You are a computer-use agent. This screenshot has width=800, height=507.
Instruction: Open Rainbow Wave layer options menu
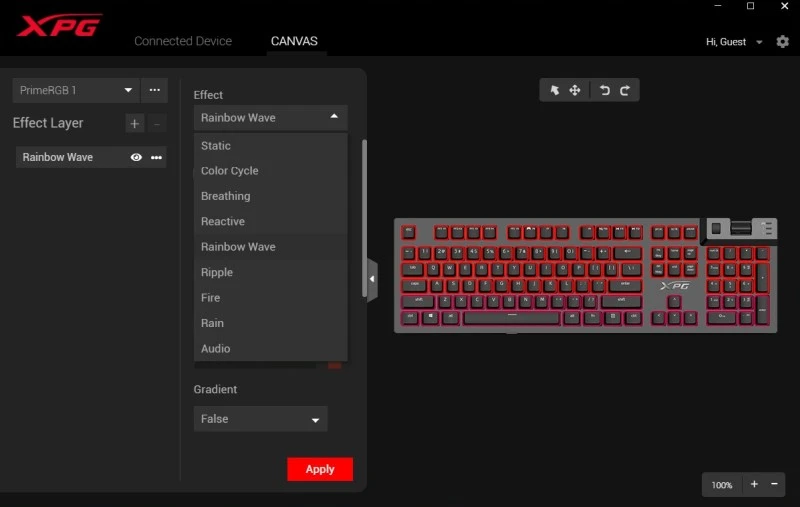157,157
